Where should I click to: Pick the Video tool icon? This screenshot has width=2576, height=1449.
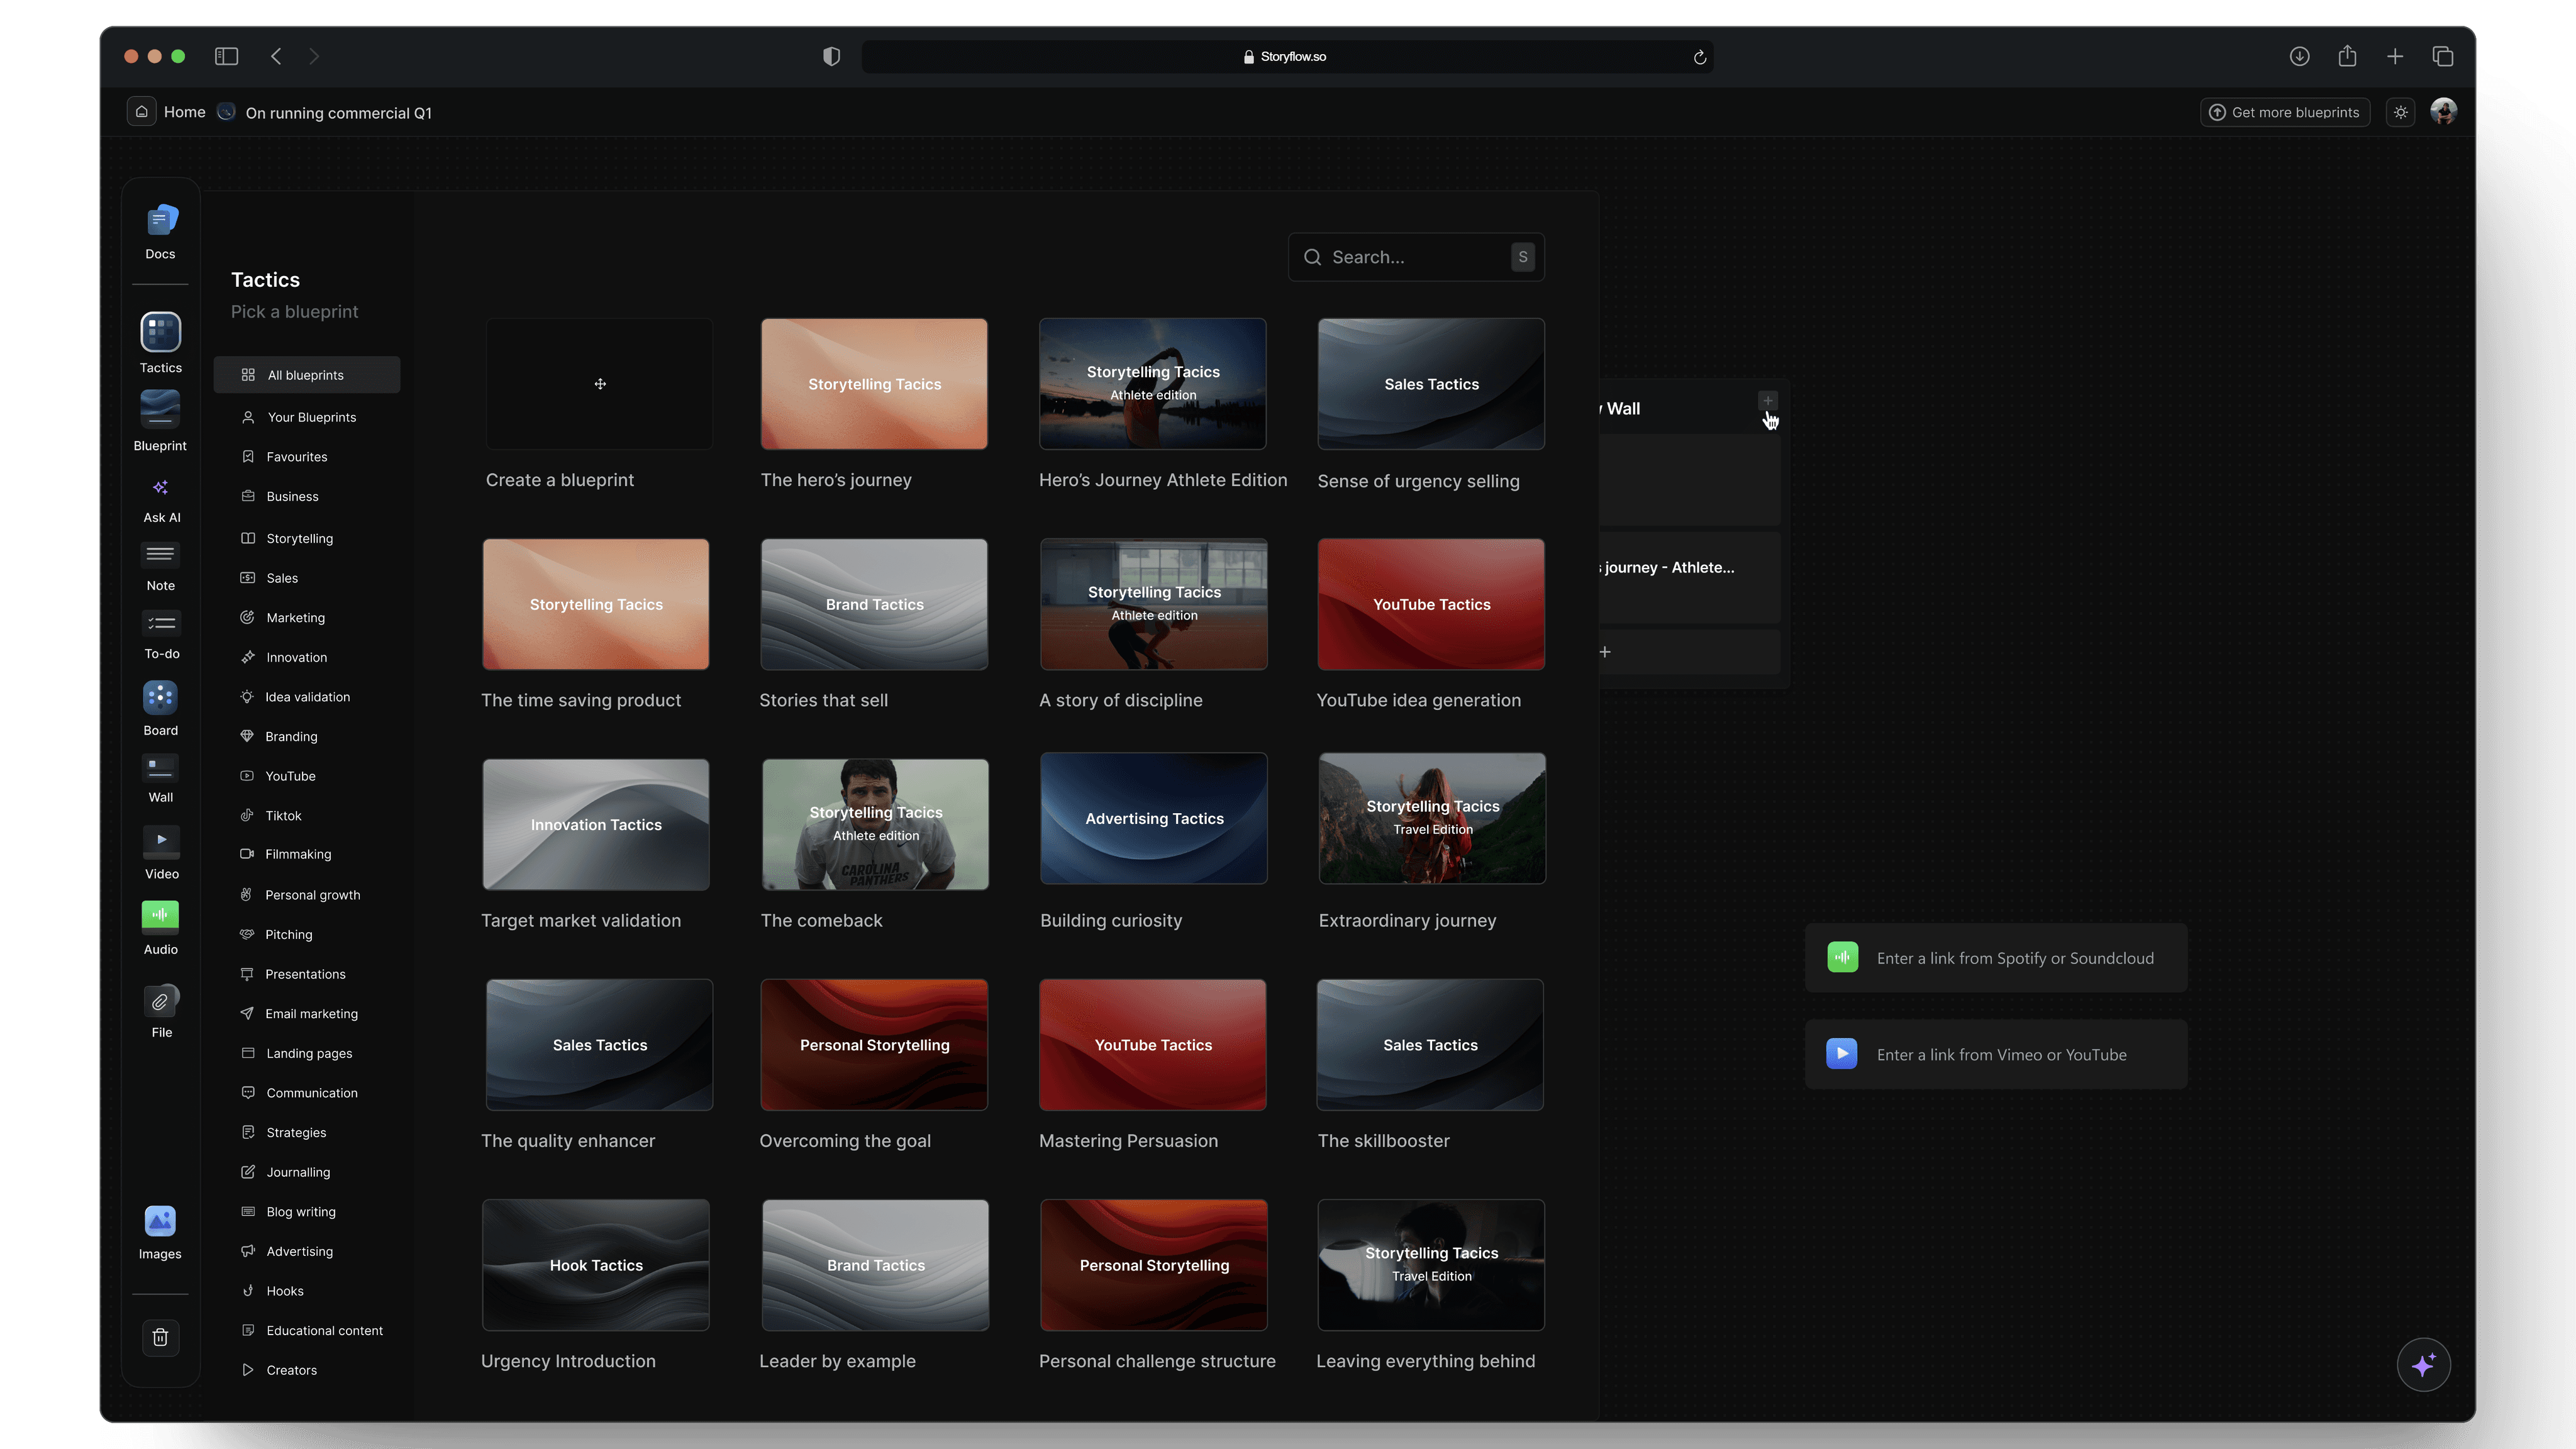tap(161, 841)
